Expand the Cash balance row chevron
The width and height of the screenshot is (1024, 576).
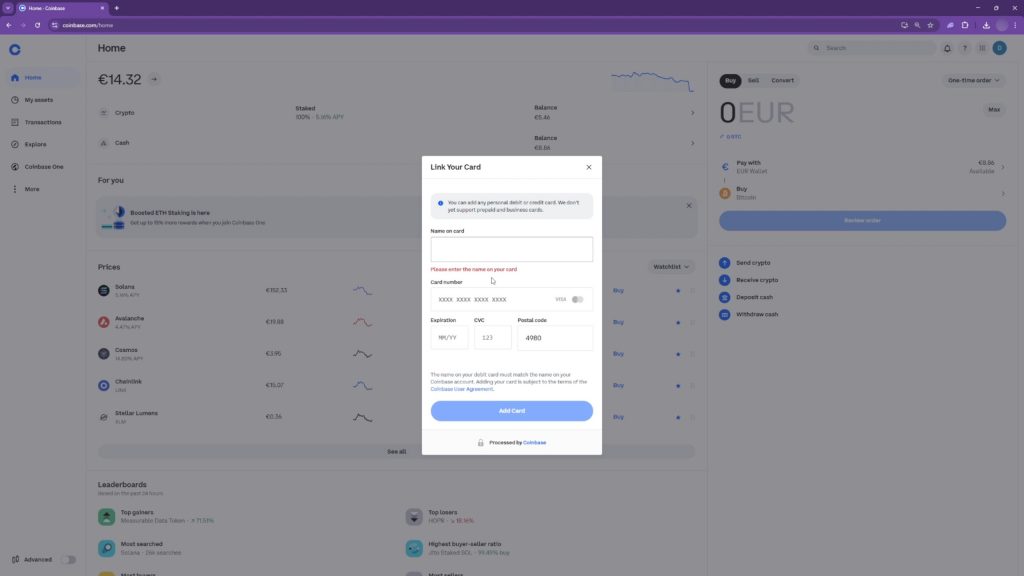point(692,143)
